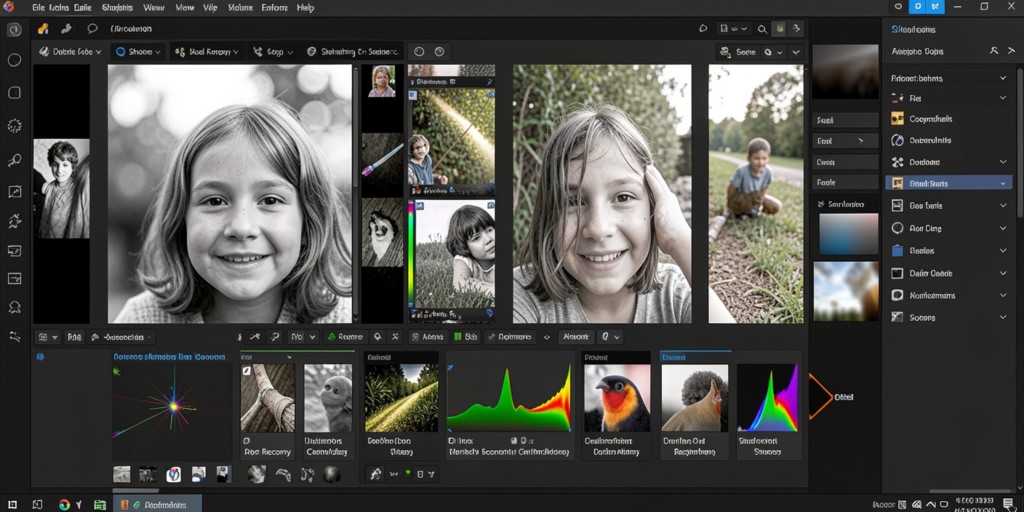The height and width of the screenshot is (512, 1024).
Task: Open the third dropdown with colored dots icon
Action: click(x=206, y=52)
